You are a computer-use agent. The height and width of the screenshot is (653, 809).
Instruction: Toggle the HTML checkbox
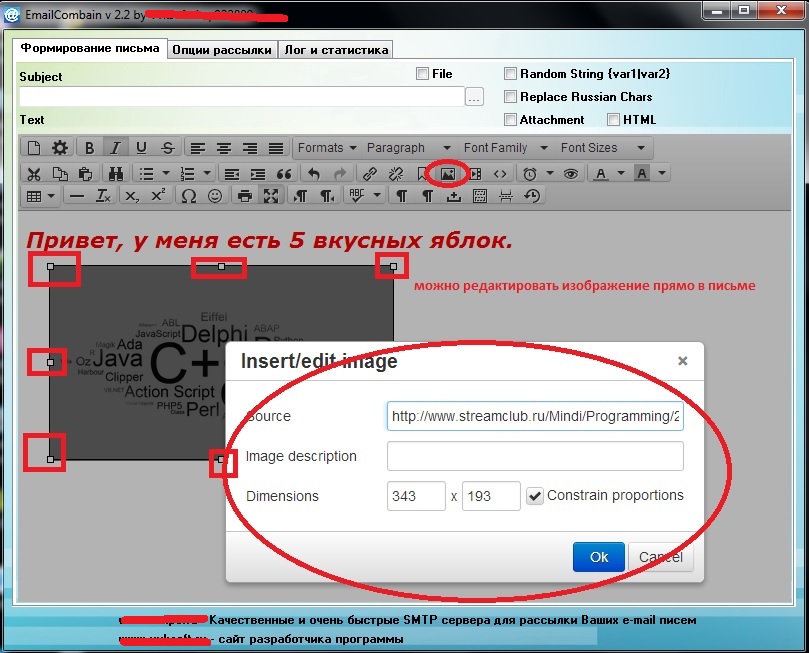(613, 120)
